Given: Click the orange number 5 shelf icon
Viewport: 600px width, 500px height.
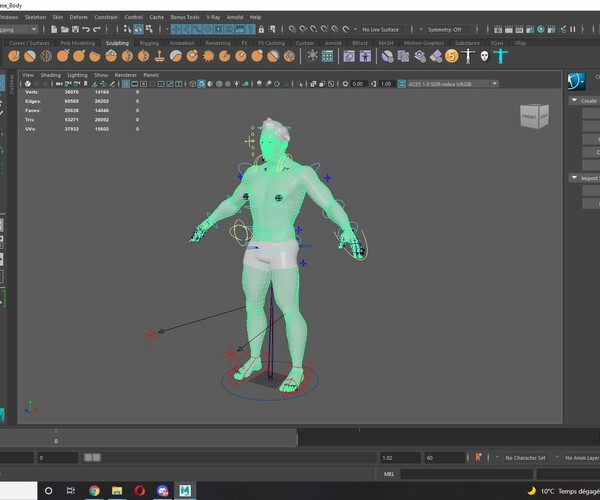Looking at the screenshot, I should pyautogui.click(x=452, y=56).
